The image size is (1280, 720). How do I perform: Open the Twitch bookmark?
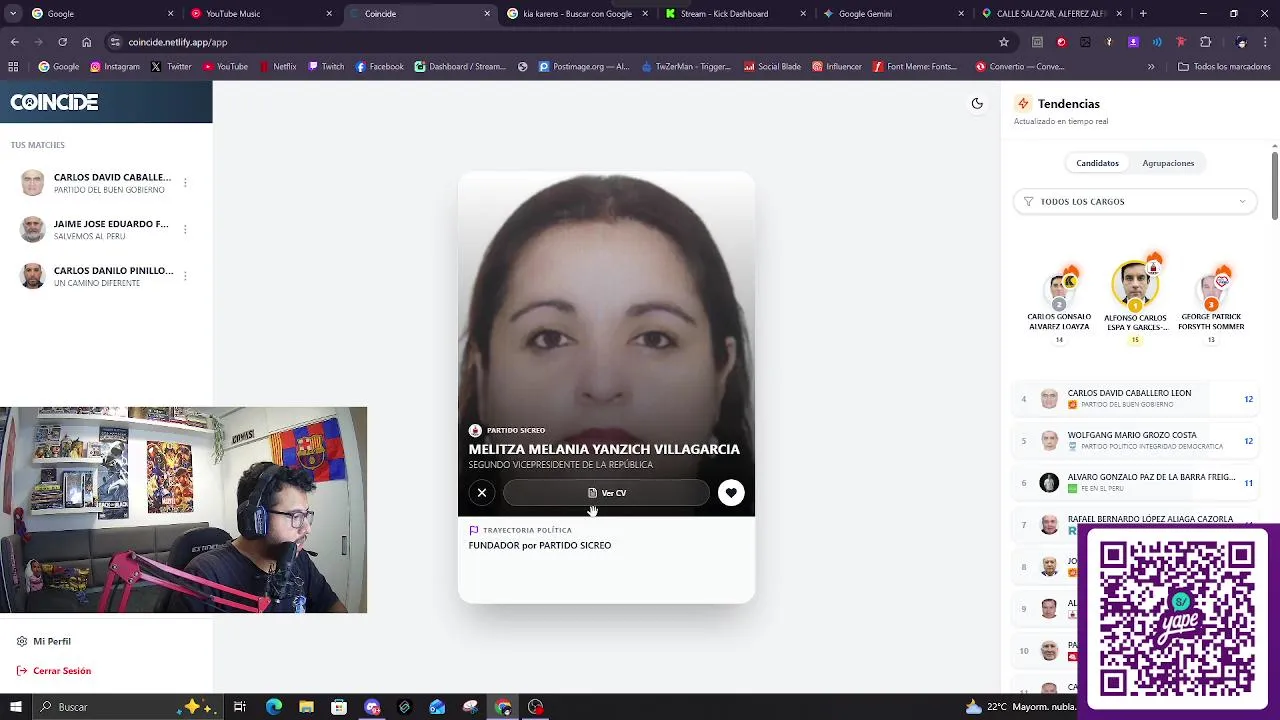[326, 67]
